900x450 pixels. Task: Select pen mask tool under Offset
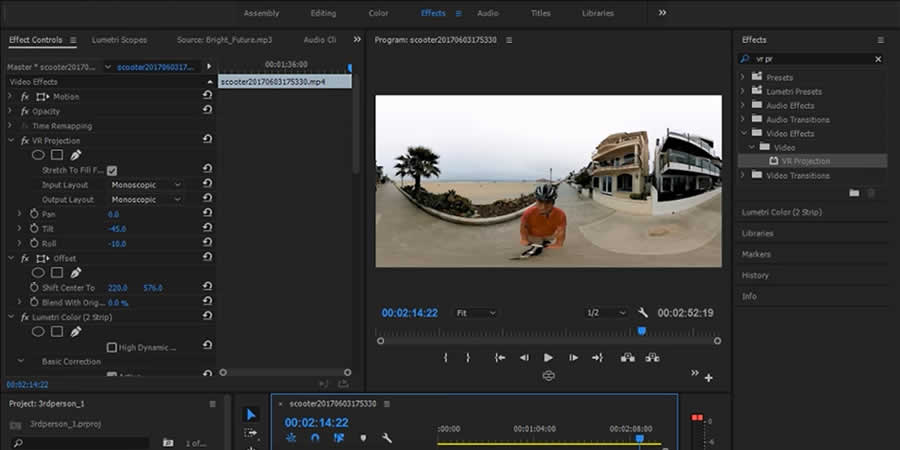coord(75,273)
